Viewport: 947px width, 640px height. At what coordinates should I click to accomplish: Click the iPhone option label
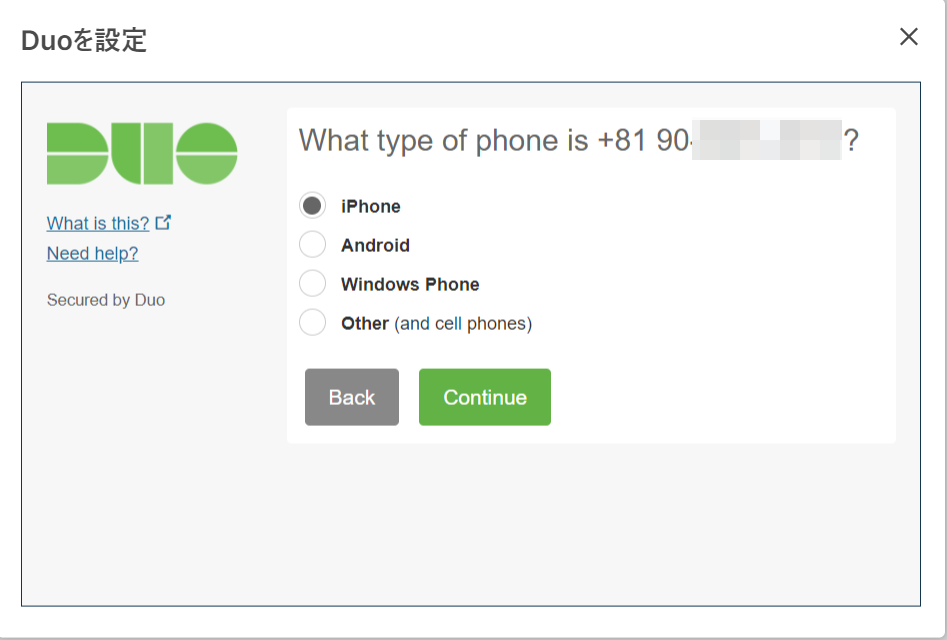click(371, 207)
